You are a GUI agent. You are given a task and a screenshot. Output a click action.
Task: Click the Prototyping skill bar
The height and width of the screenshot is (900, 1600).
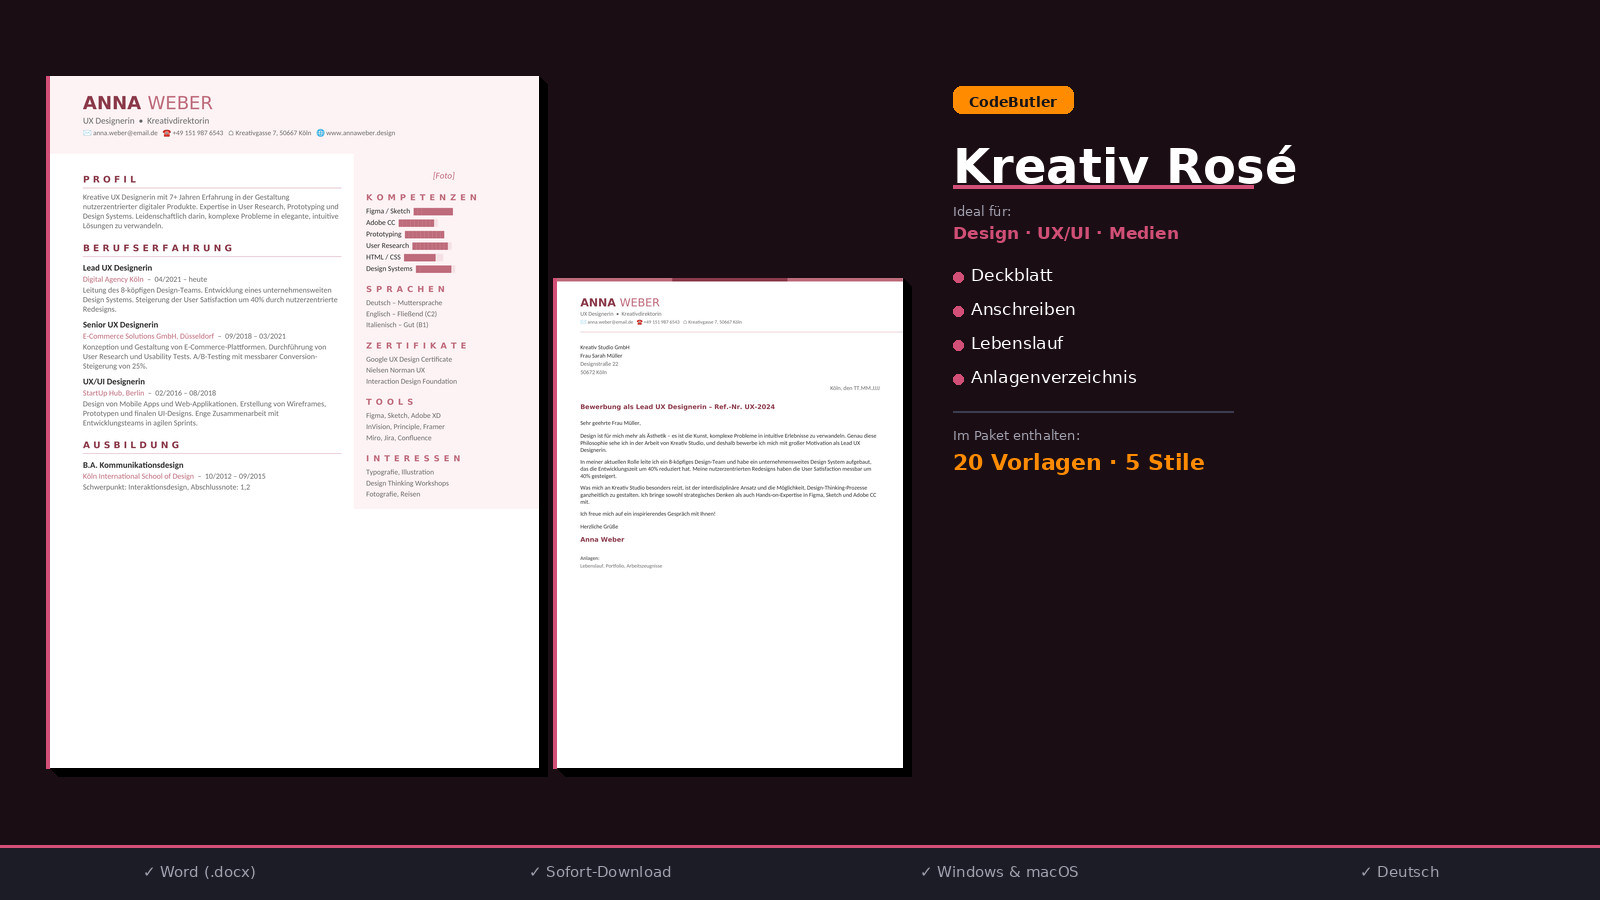(425, 234)
